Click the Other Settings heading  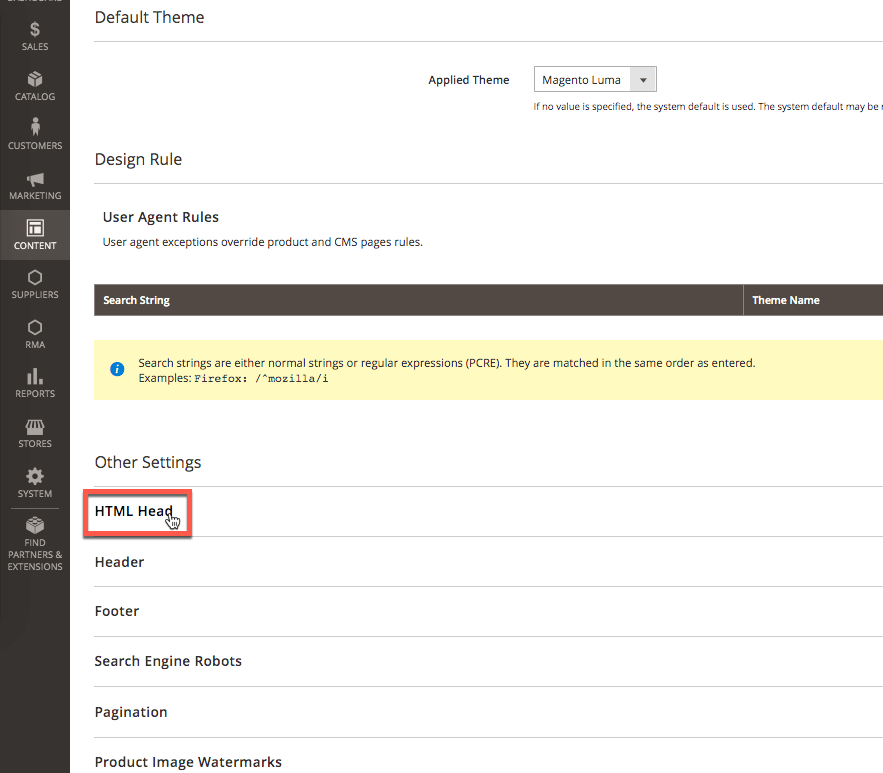click(x=148, y=462)
